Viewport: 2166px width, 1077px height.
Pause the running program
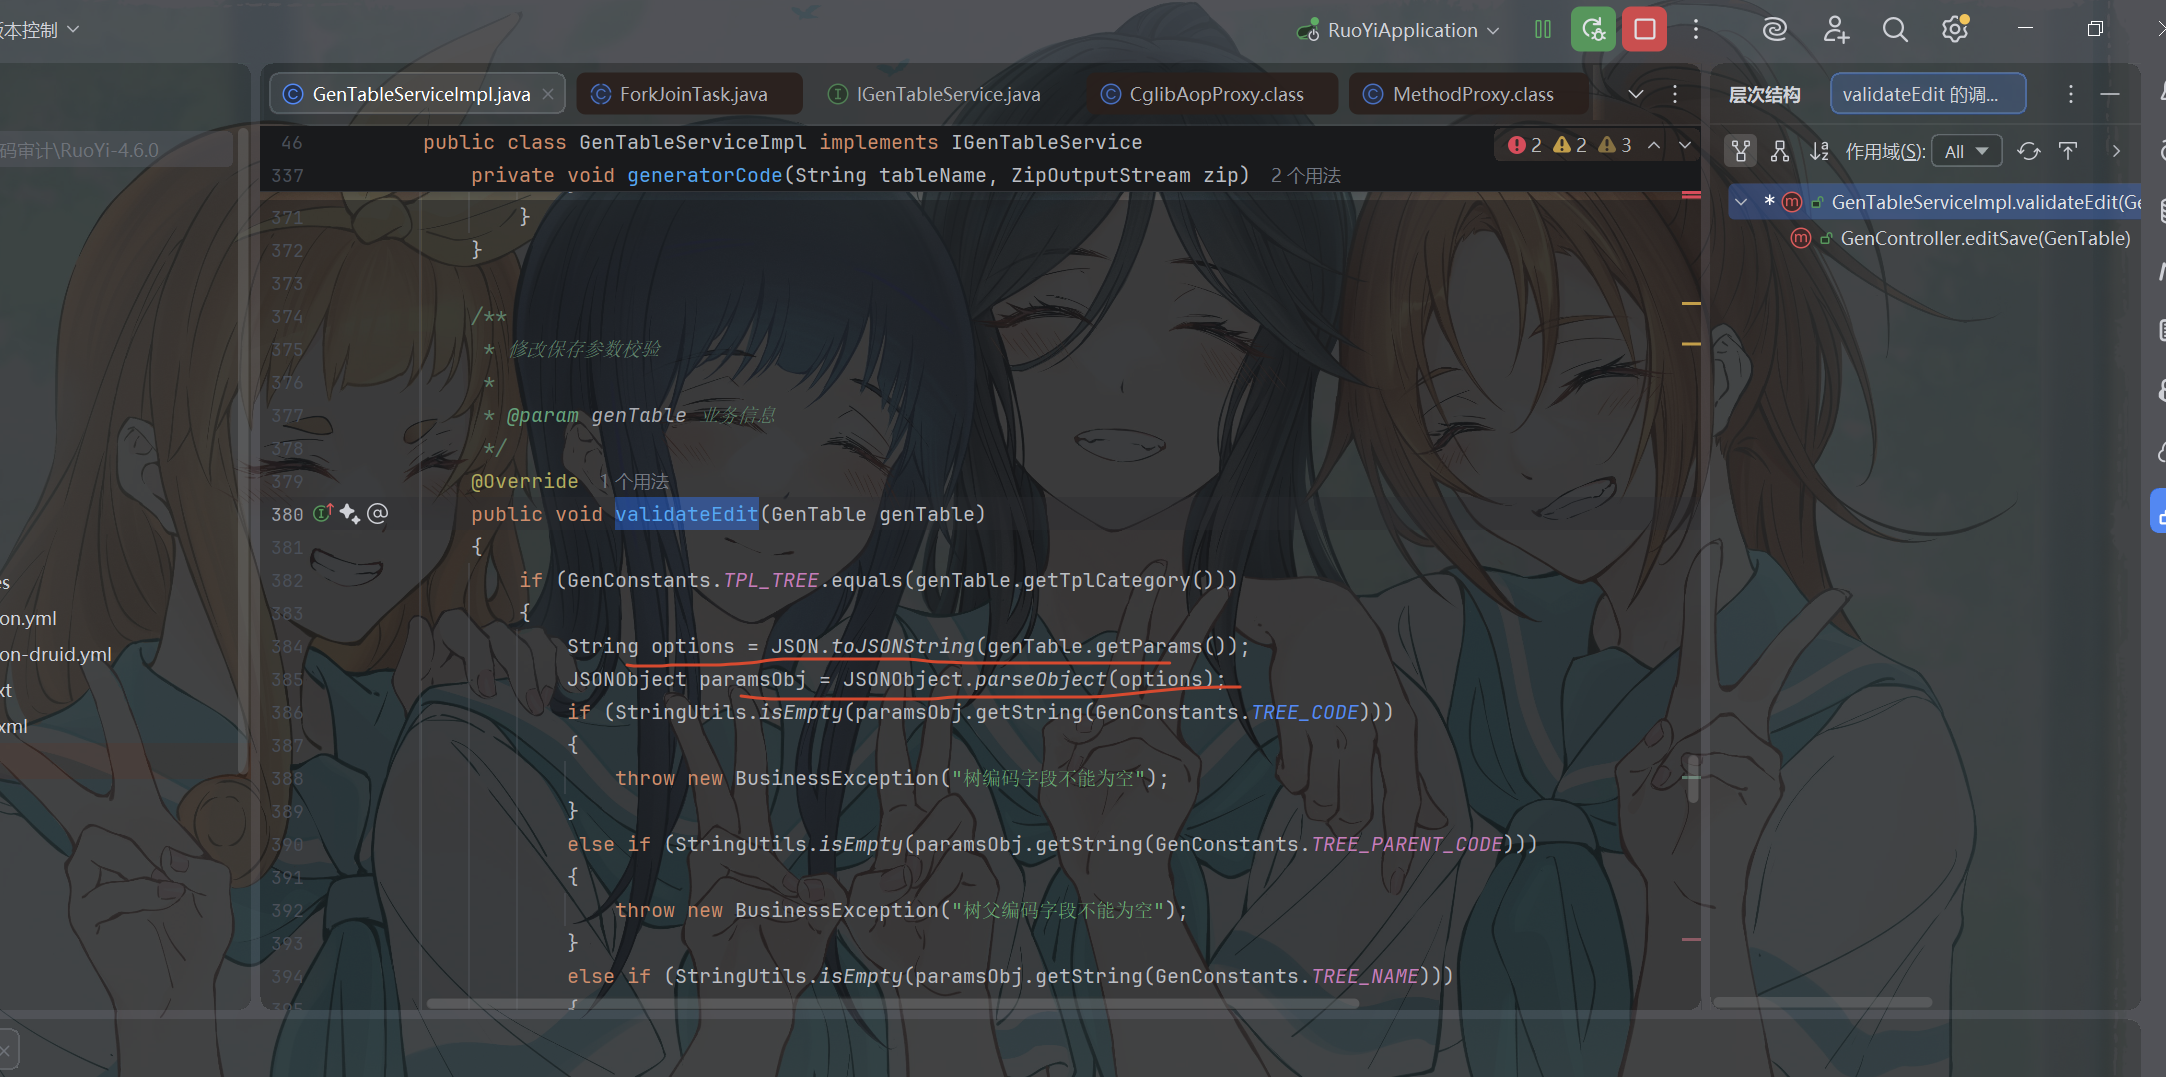[x=1543, y=30]
